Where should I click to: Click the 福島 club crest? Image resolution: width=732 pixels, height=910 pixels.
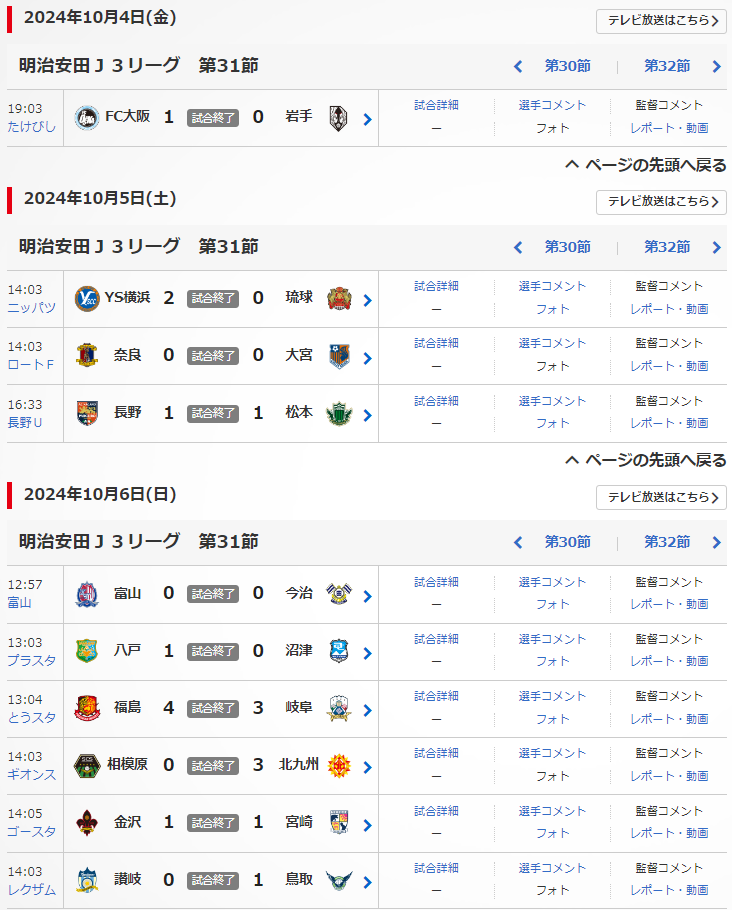click(86, 708)
